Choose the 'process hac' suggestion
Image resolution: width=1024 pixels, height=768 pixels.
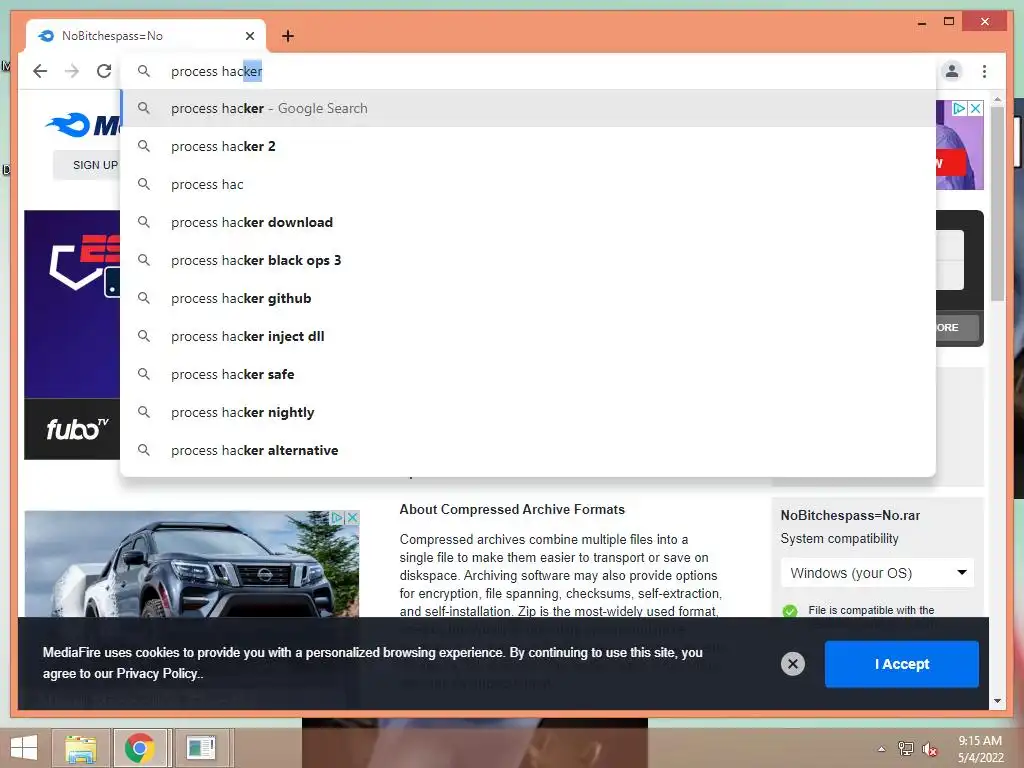coord(528,184)
